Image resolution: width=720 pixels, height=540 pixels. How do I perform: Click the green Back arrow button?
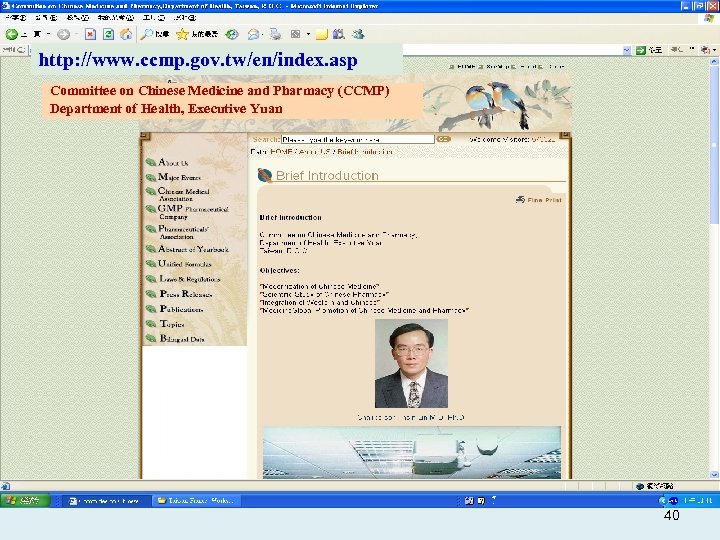tap(11, 34)
